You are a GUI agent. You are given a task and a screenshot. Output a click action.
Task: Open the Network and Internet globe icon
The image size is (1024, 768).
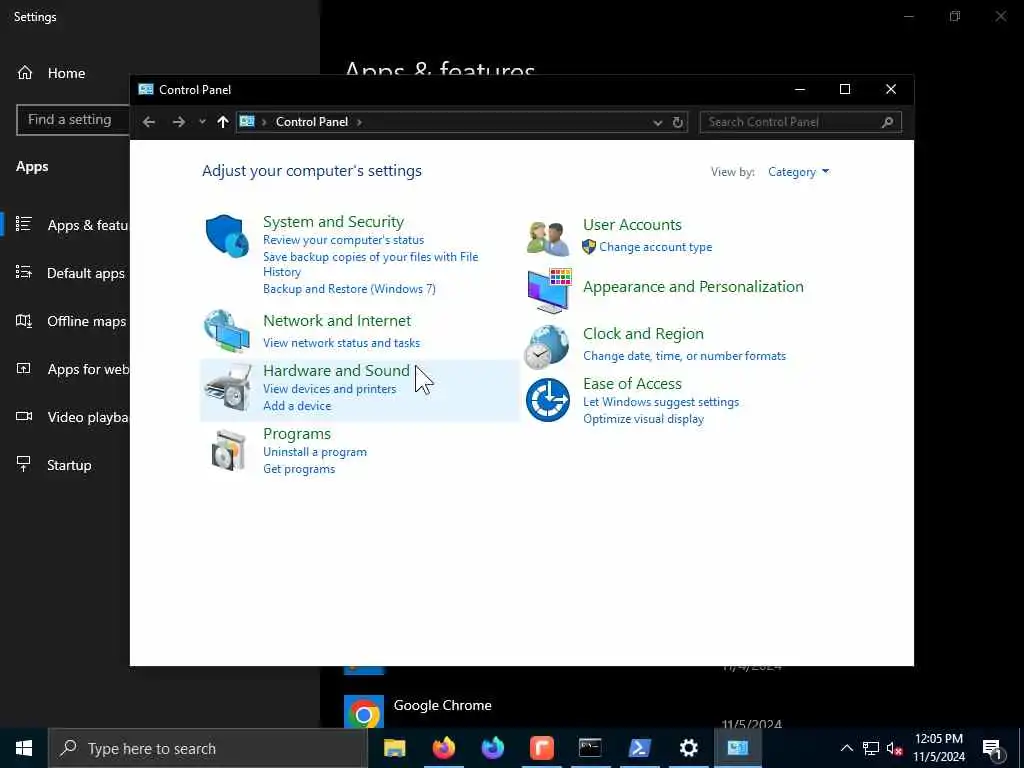[x=227, y=331]
